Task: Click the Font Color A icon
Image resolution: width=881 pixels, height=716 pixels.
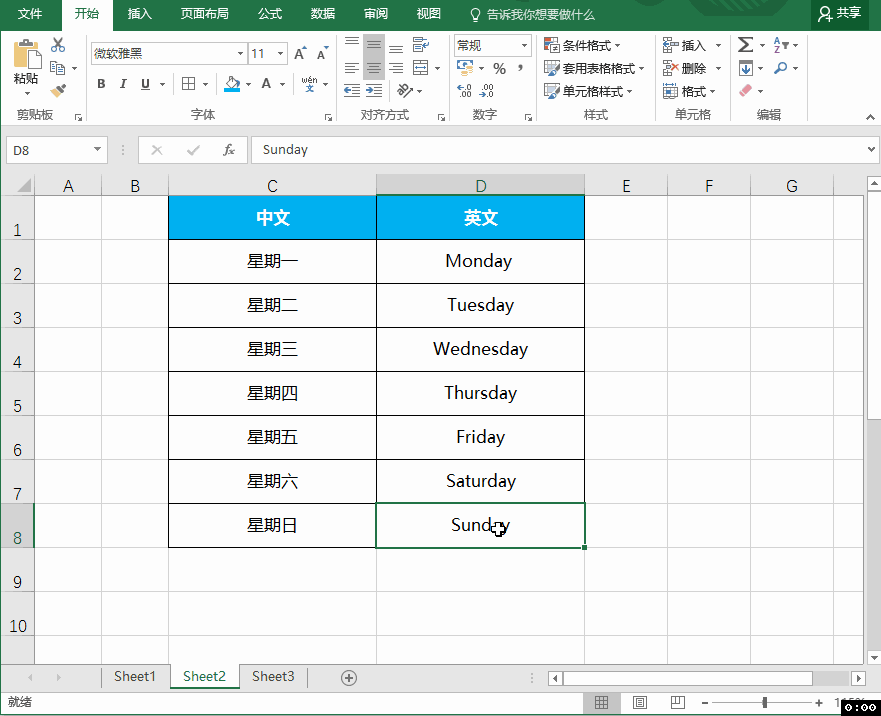Action: pos(266,84)
